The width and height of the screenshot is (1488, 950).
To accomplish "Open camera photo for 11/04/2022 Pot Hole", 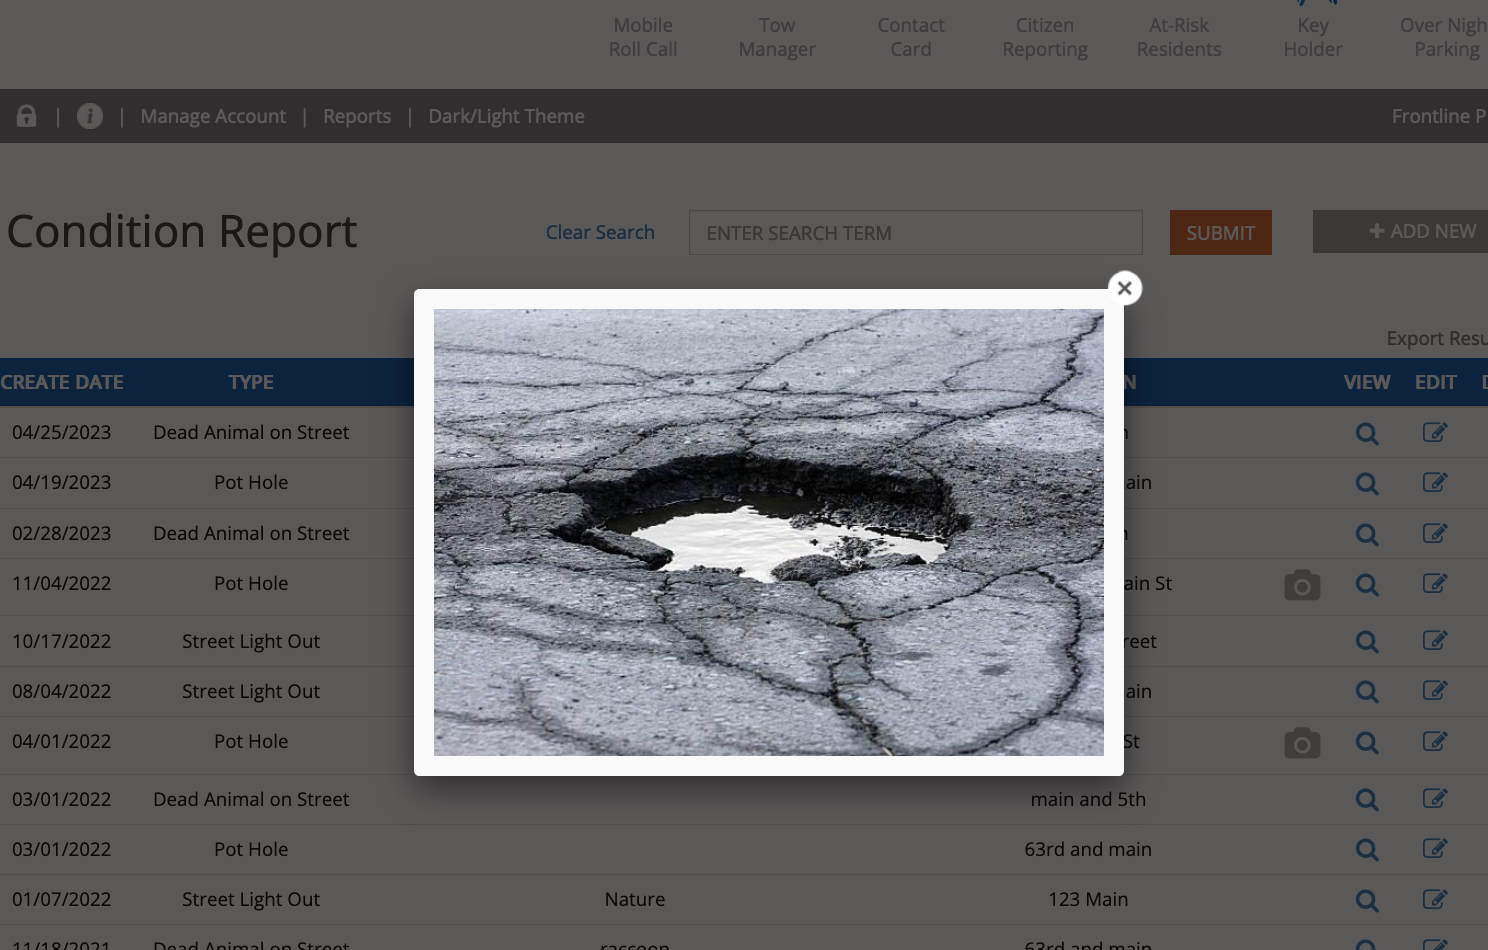I will tap(1301, 585).
